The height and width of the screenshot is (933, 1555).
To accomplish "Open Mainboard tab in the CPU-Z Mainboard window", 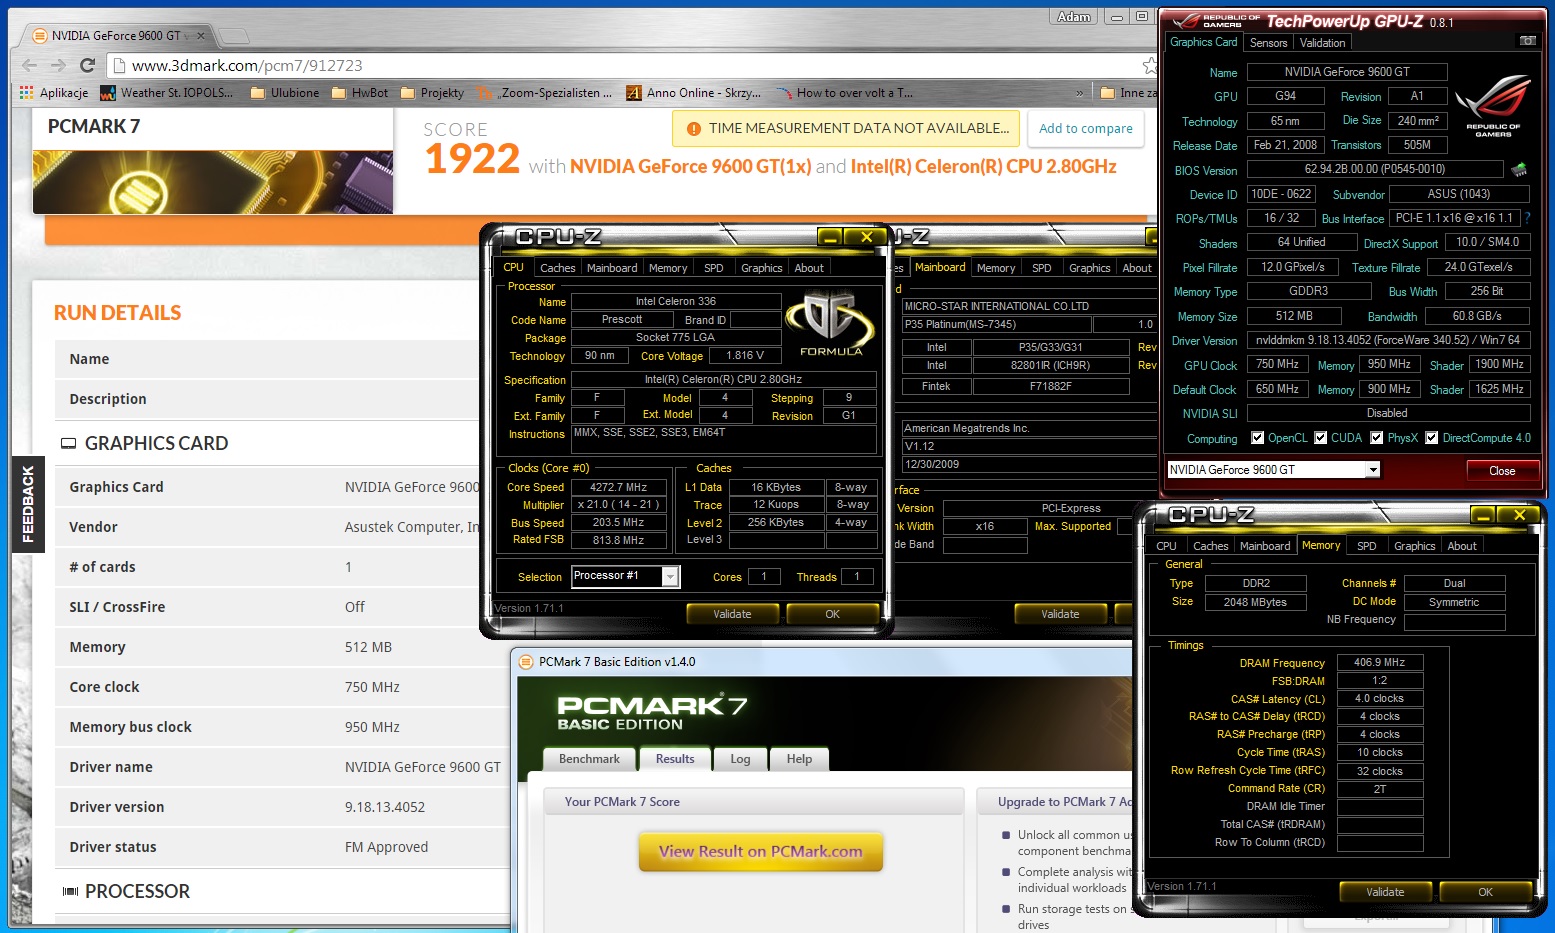I will (940, 267).
